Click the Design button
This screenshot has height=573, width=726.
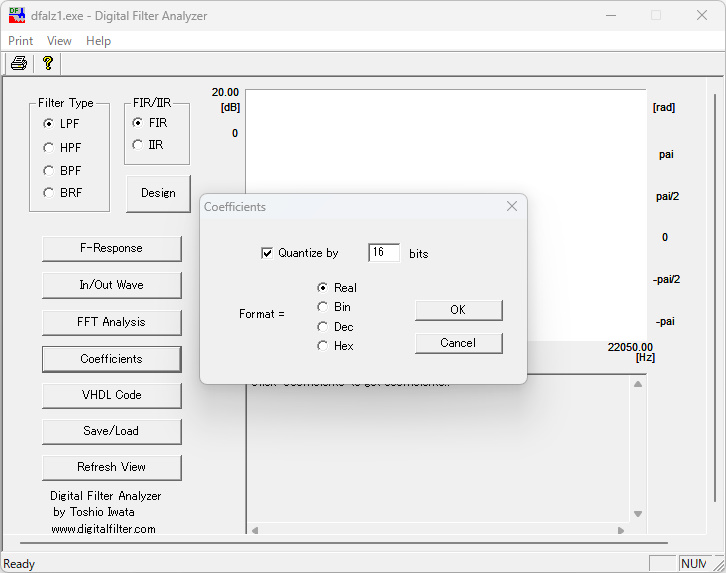point(158,193)
